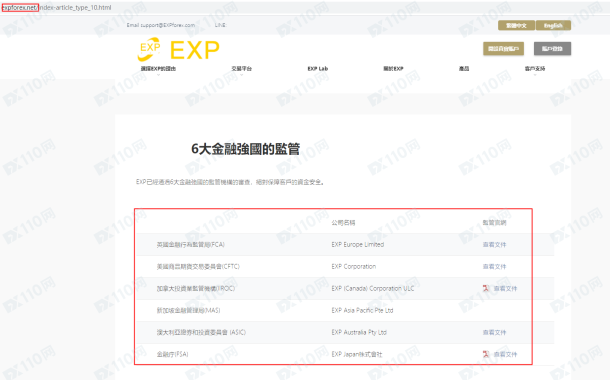Image resolution: width=610 pixels, height=380 pixels.
Task: Click the regulatory website column header
Action: click(x=494, y=222)
